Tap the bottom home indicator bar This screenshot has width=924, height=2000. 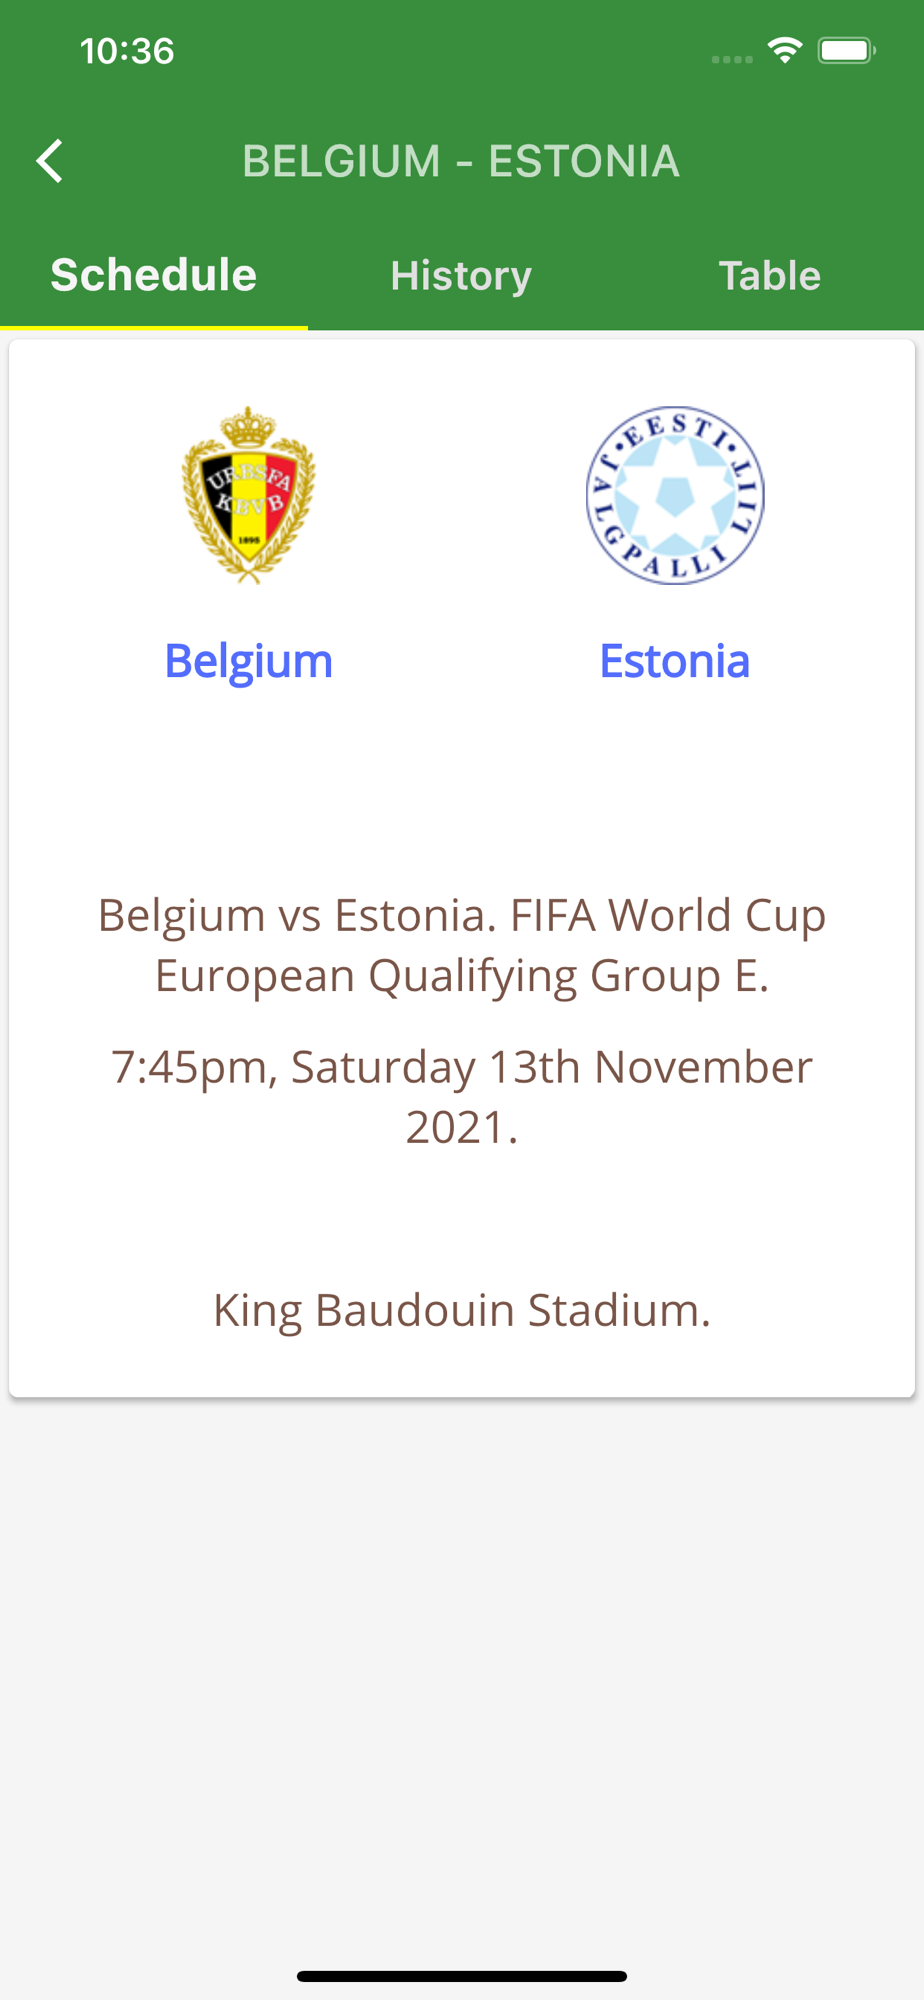pos(462,1976)
